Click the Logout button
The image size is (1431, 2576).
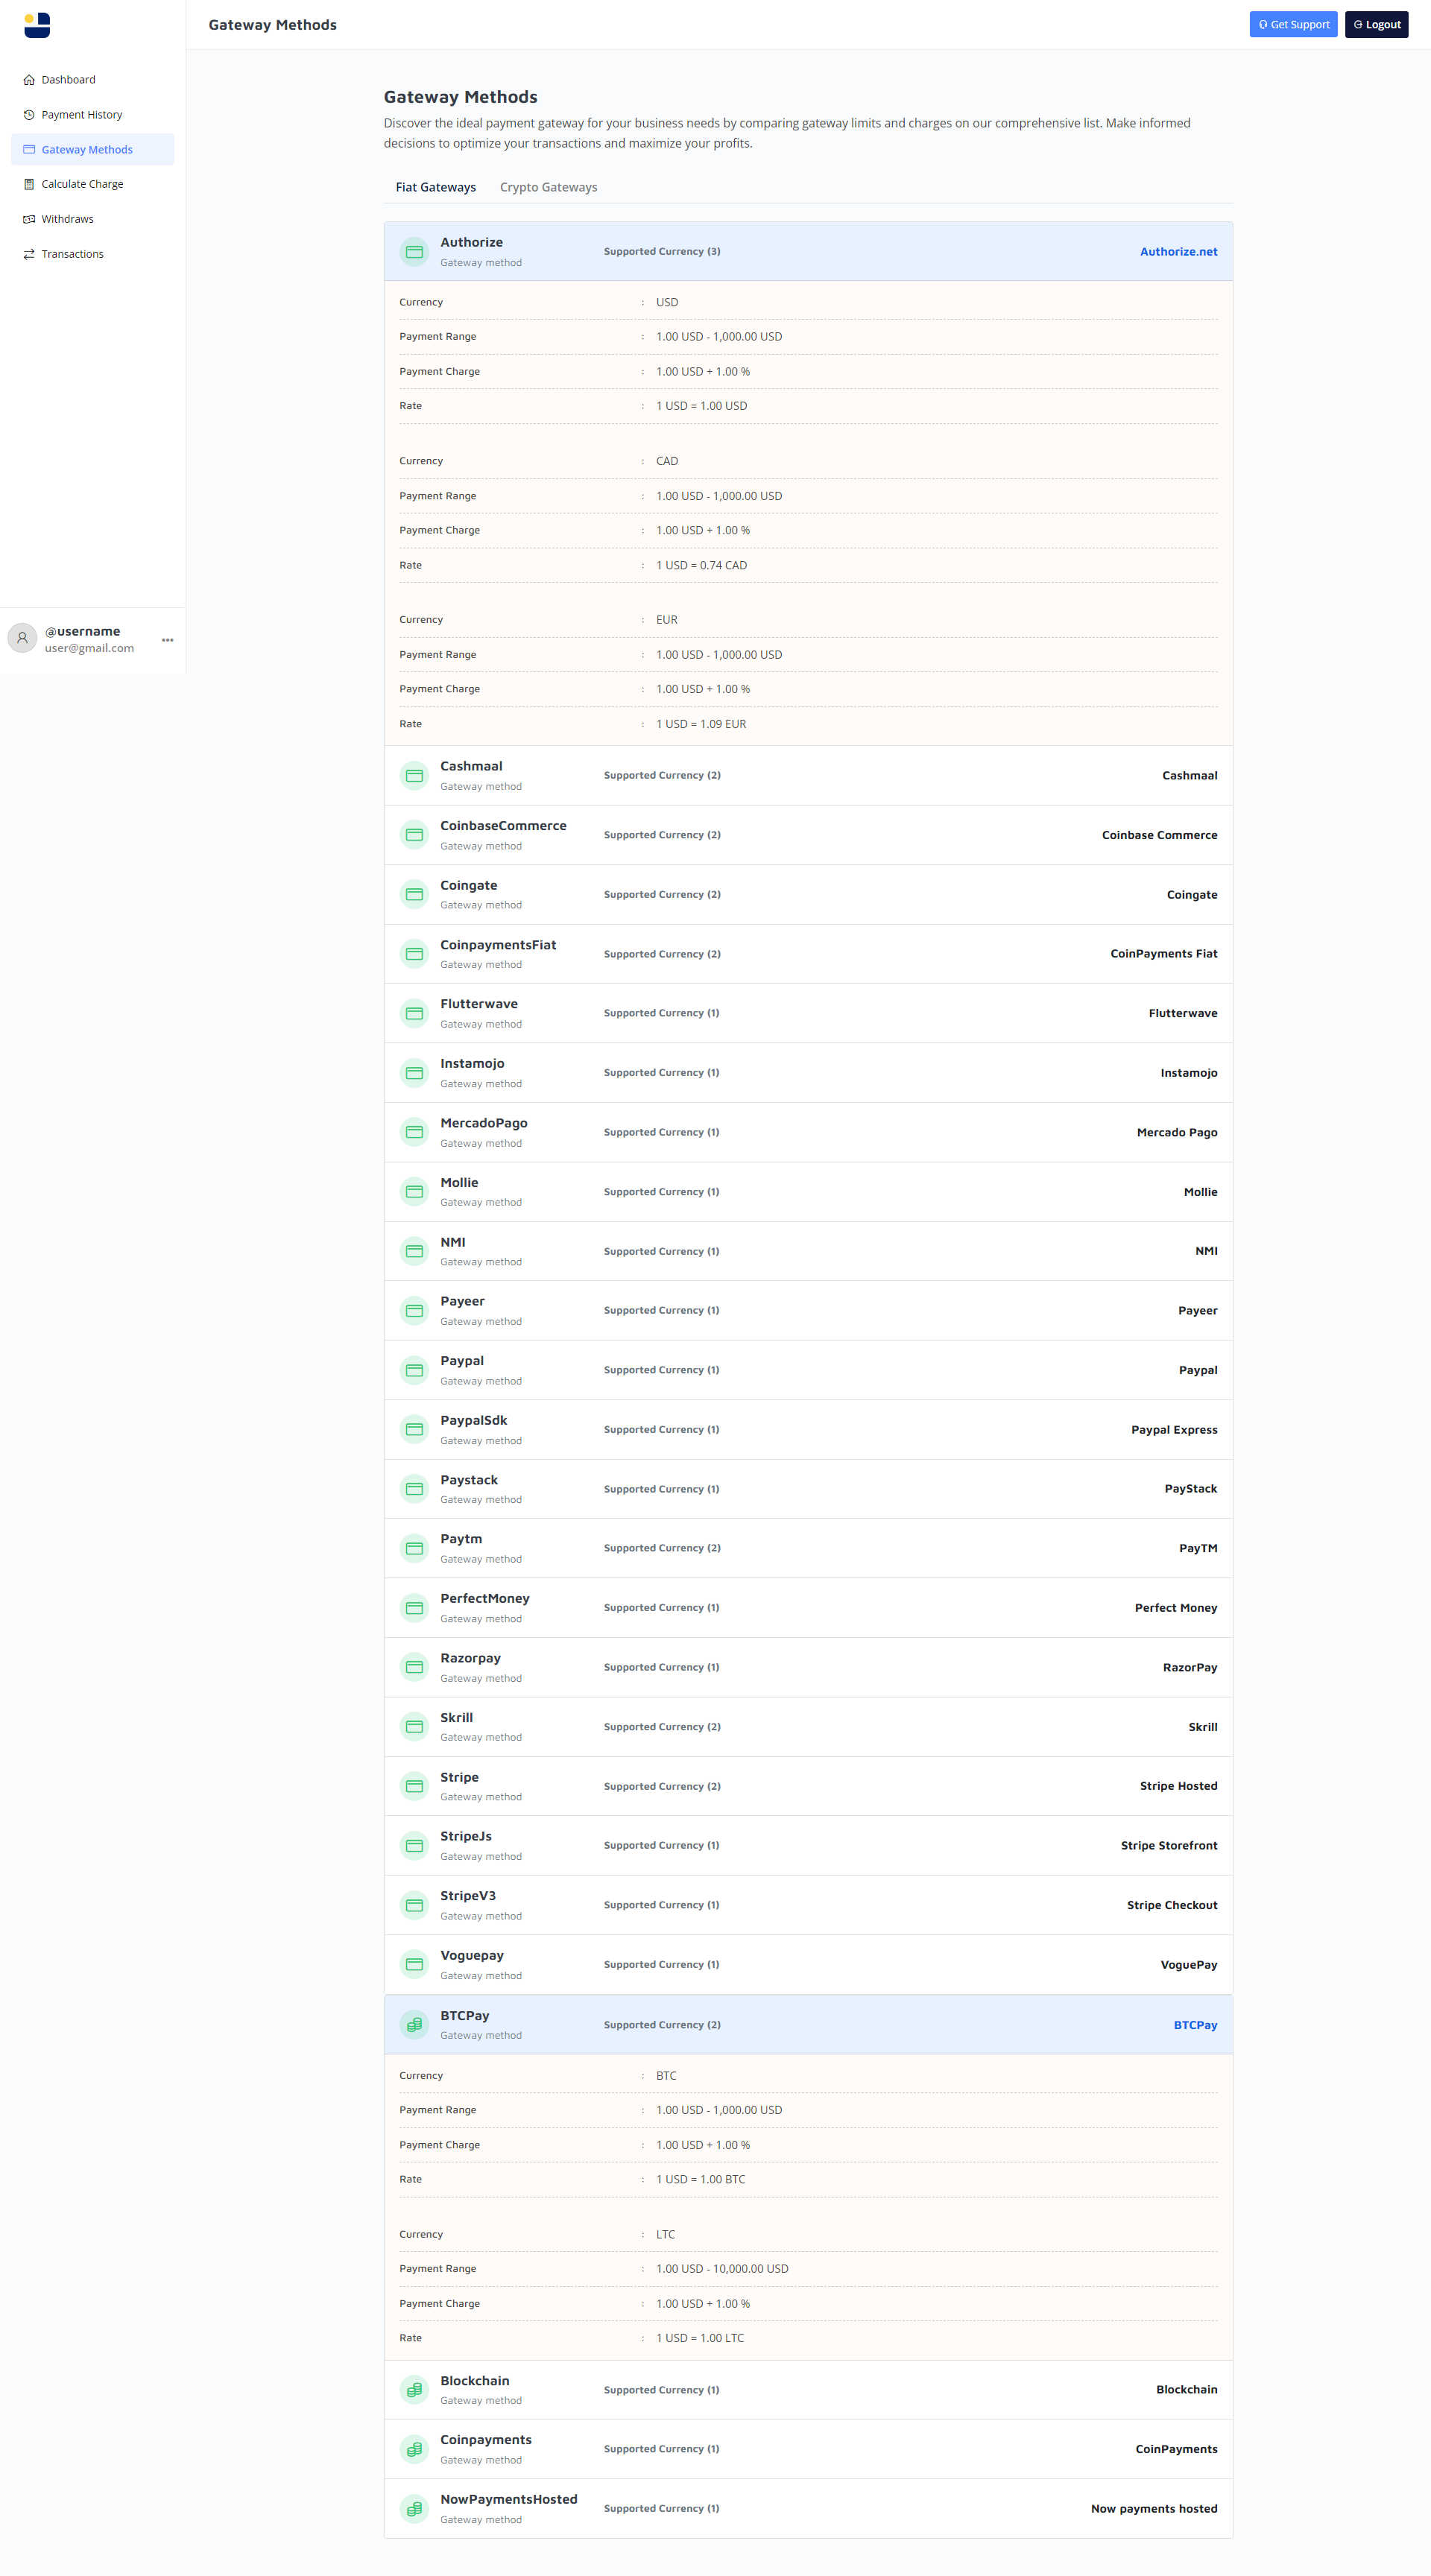pyautogui.click(x=1376, y=25)
